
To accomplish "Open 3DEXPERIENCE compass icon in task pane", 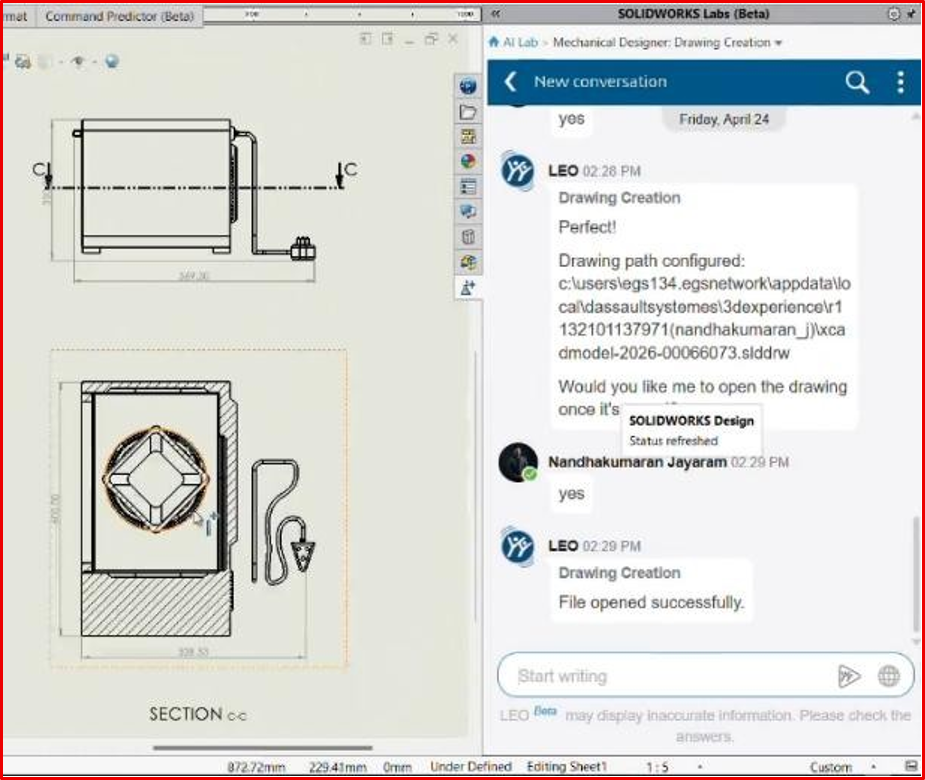I will click(x=468, y=86).
